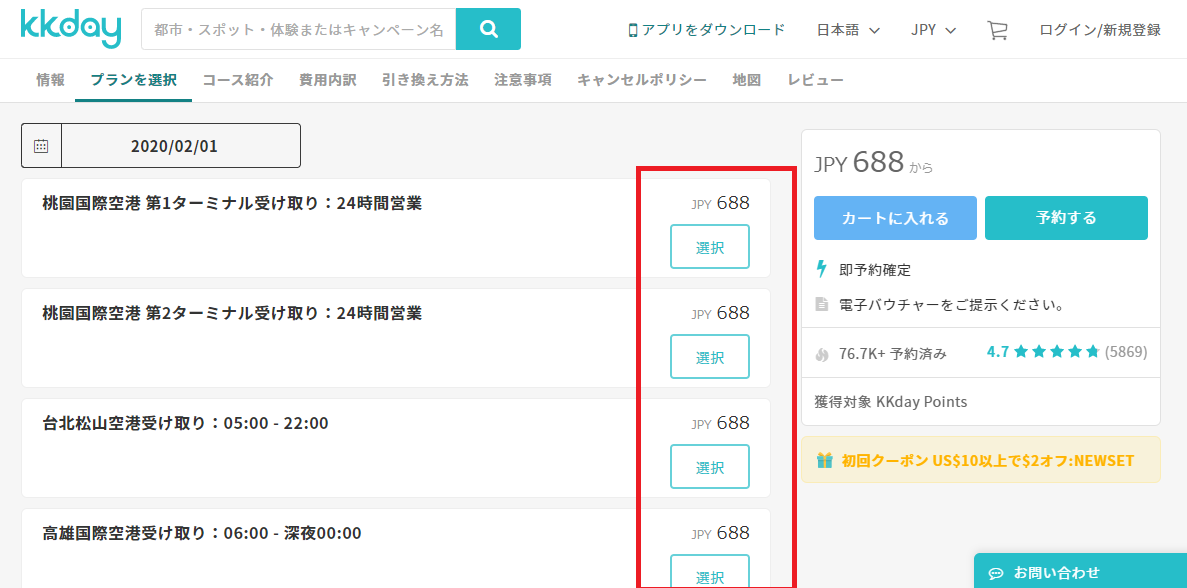The image size is (1187, 588).
Task: Click the chat bubble icon for inquiries
Action: pyautogui.click(x=995, y=573)
